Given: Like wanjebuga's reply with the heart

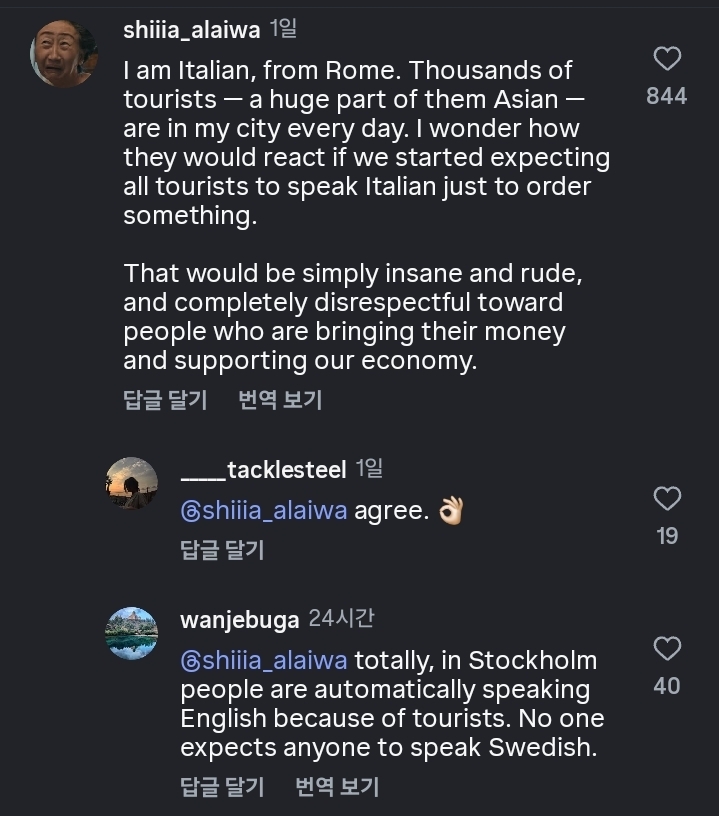Looking at the screenshot, I should click(667, 649).
